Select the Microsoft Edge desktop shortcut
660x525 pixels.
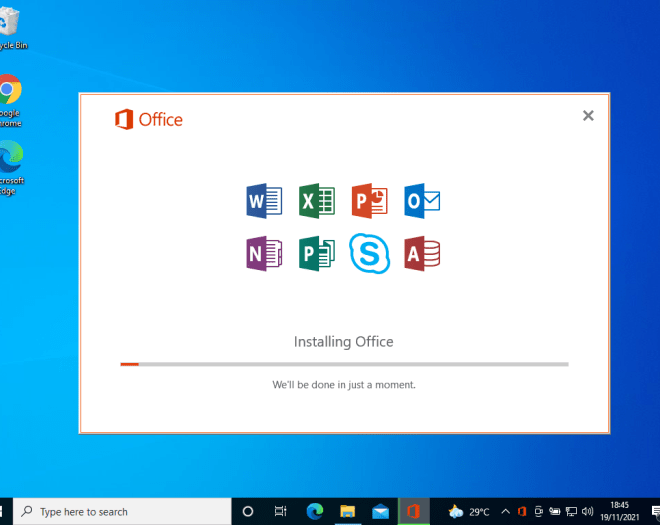(11, 168)
